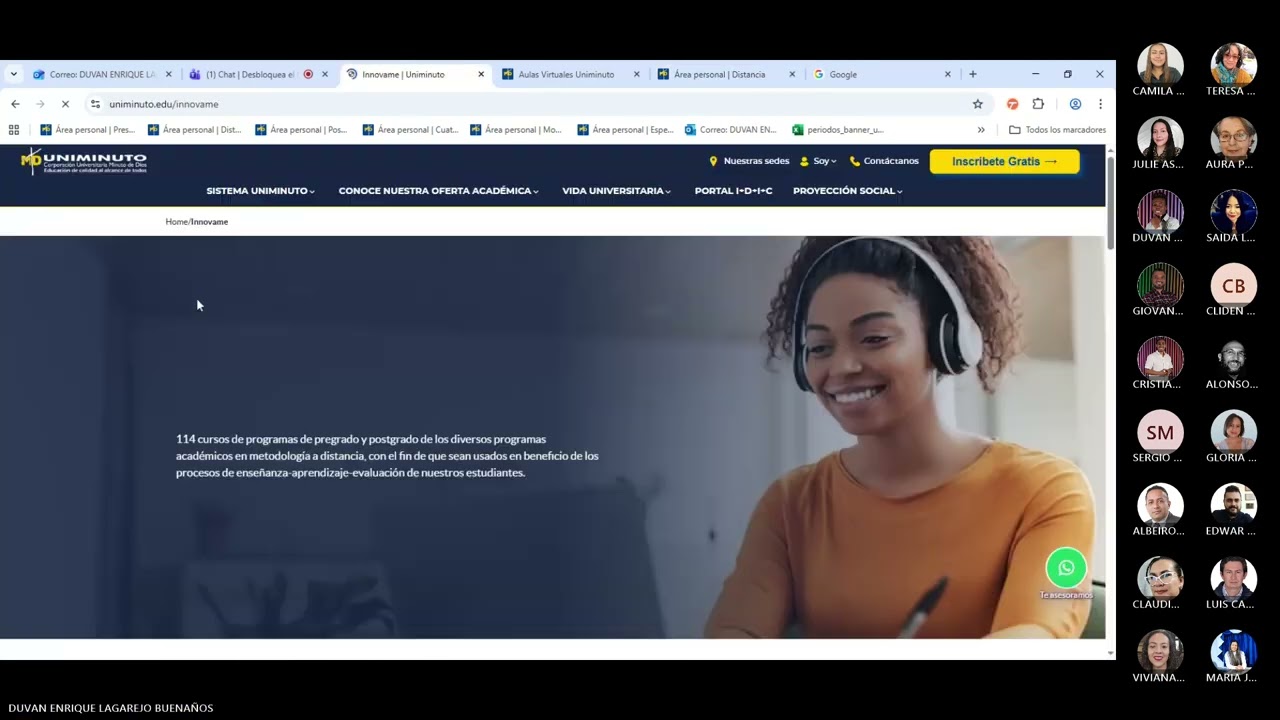Select CB avatar of CLIDEN participant
Image resolution: width=1280 pixels, height=720 pixels.
click(1233, 286)
